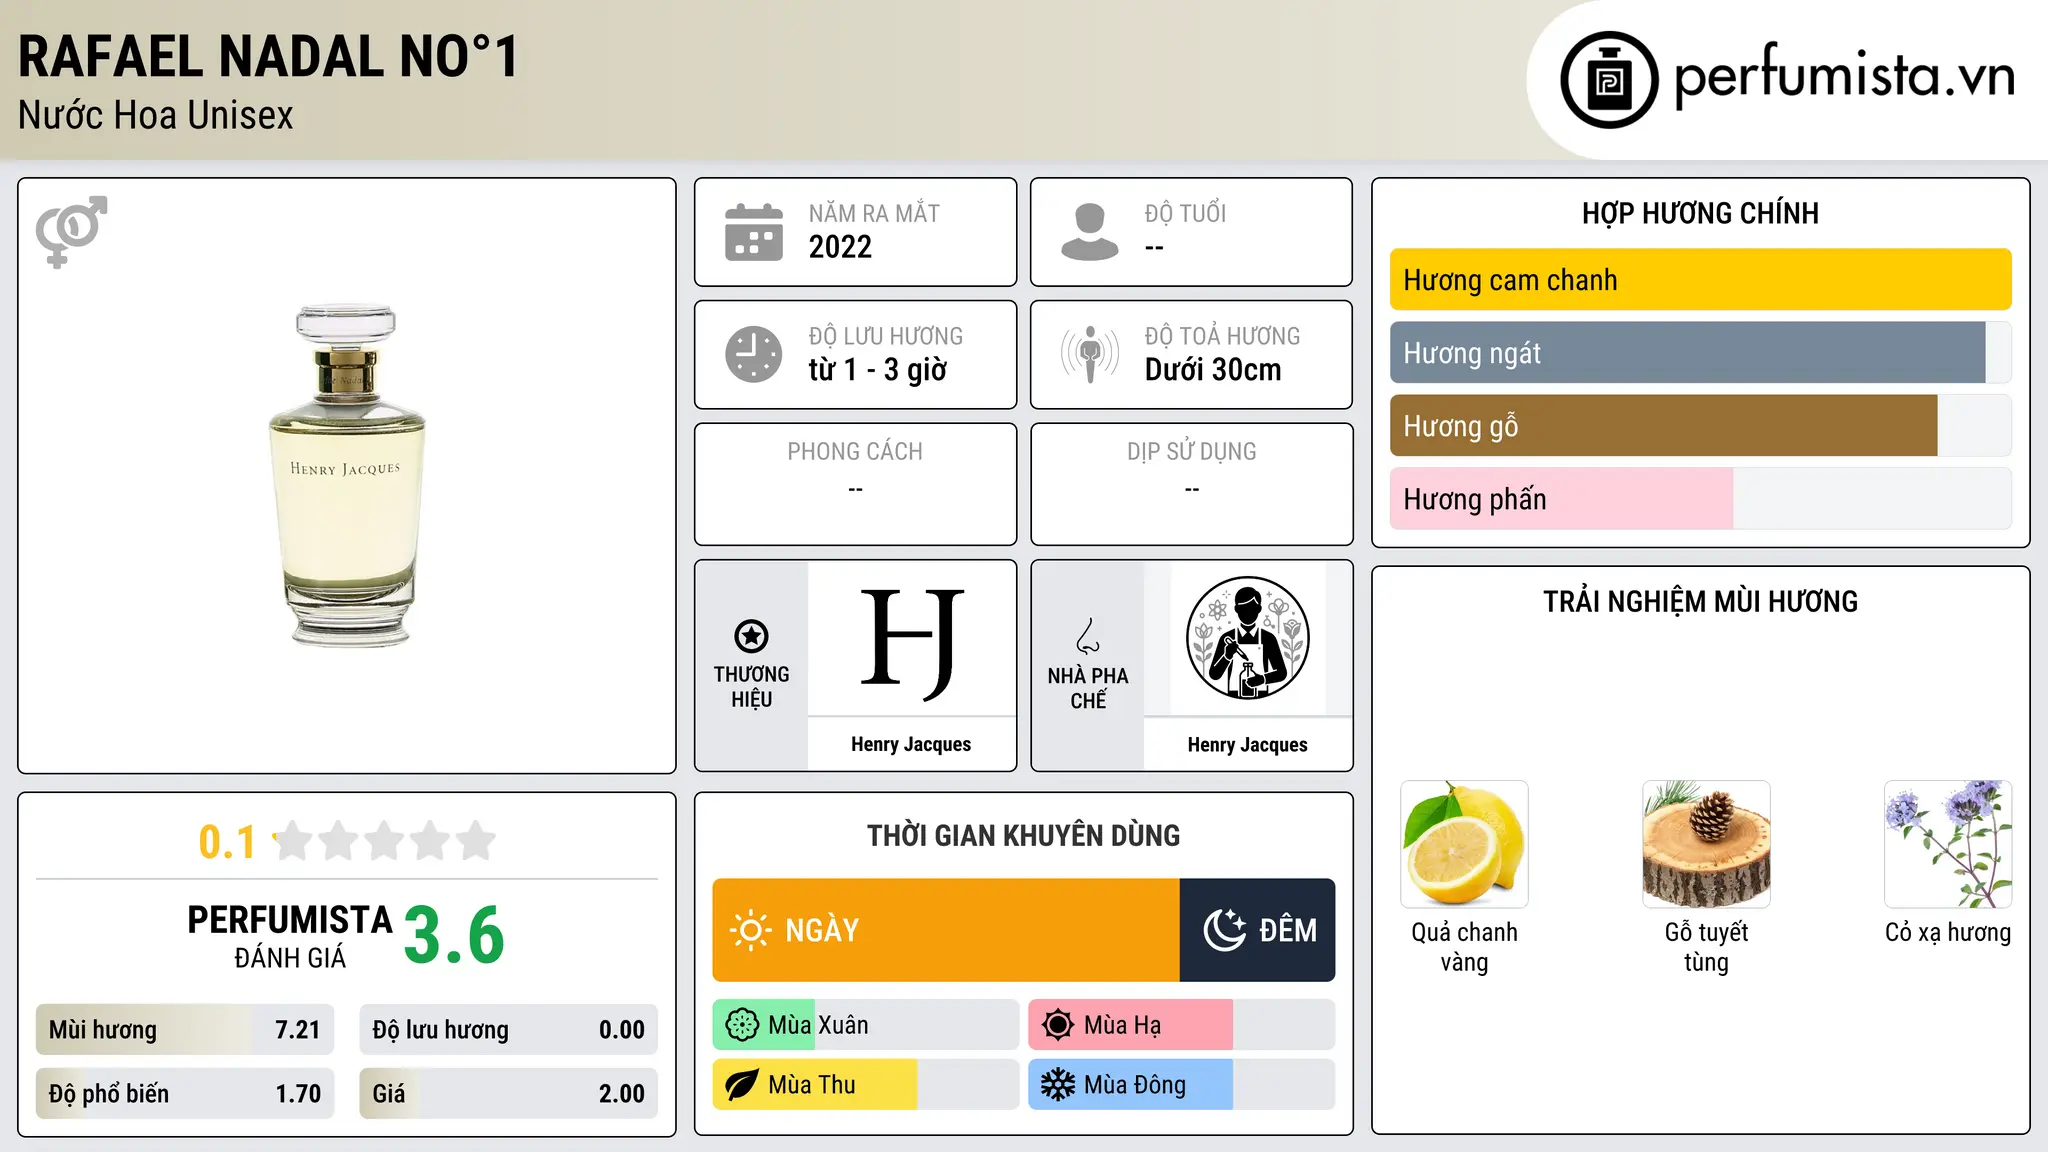Click the green 3.6 Perfumista rating
This screenshot has width=2048, height=1152.
point(454,935)
